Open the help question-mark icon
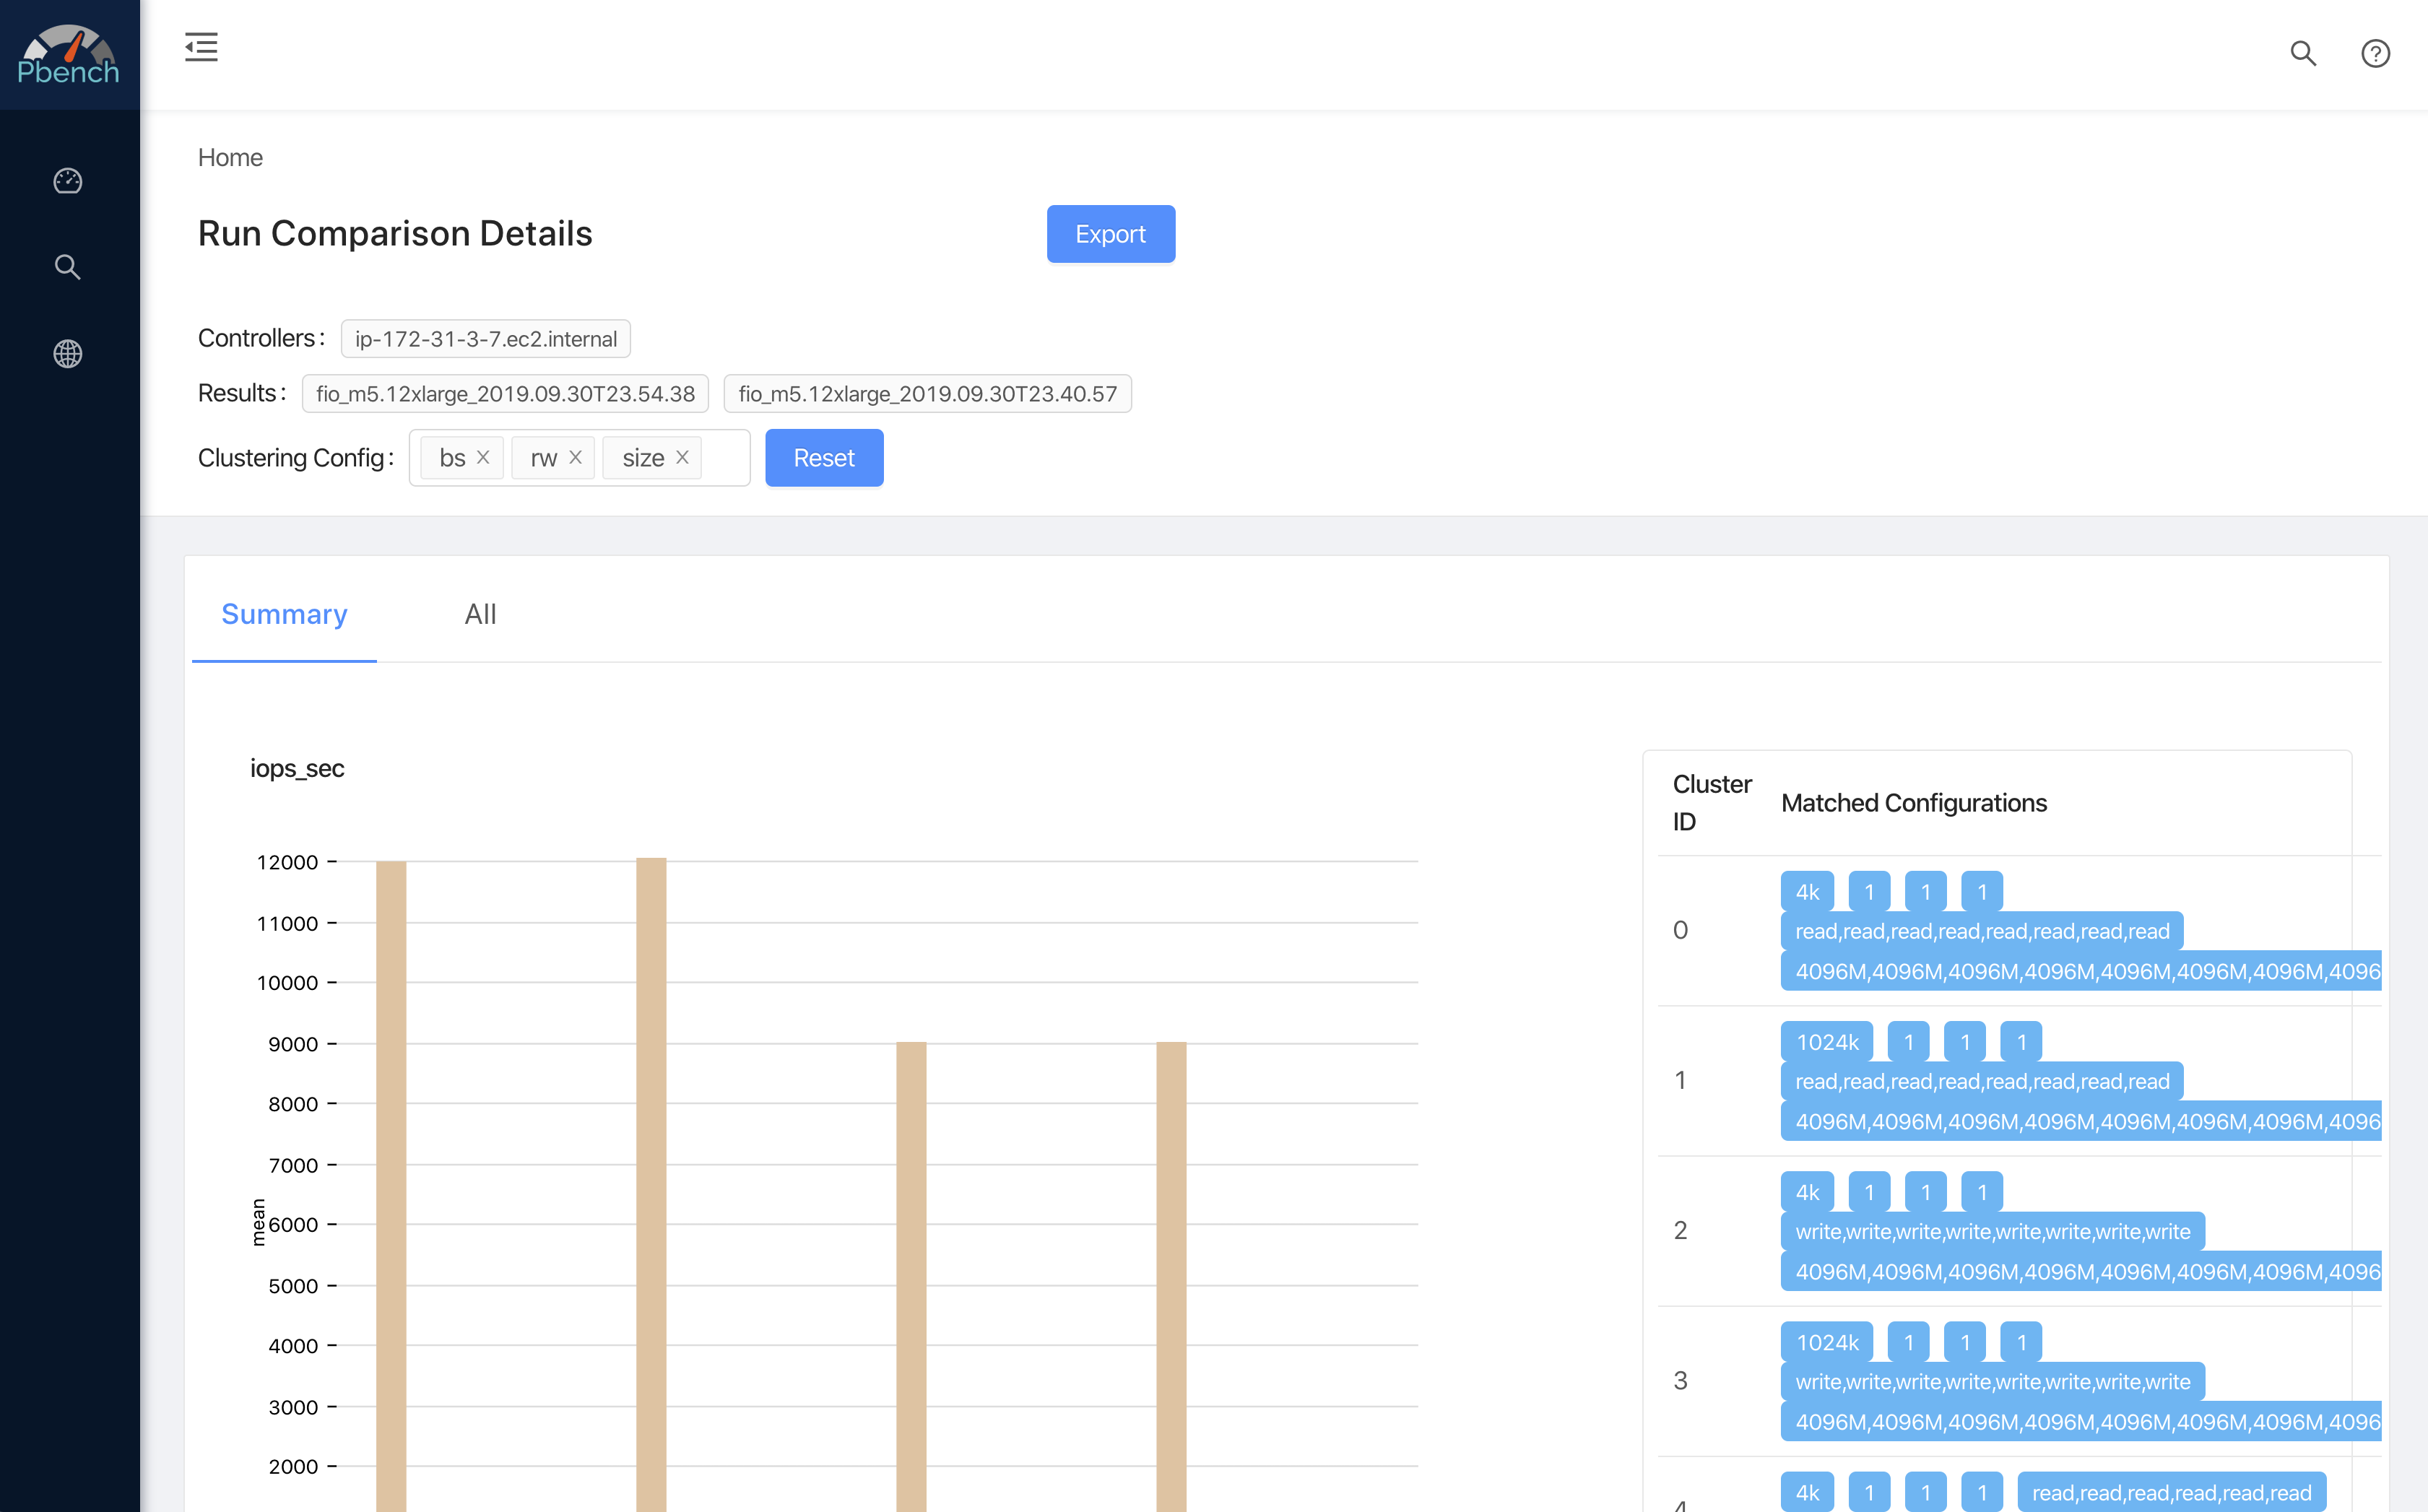2428x1512 pixels. coord(2376,54)
